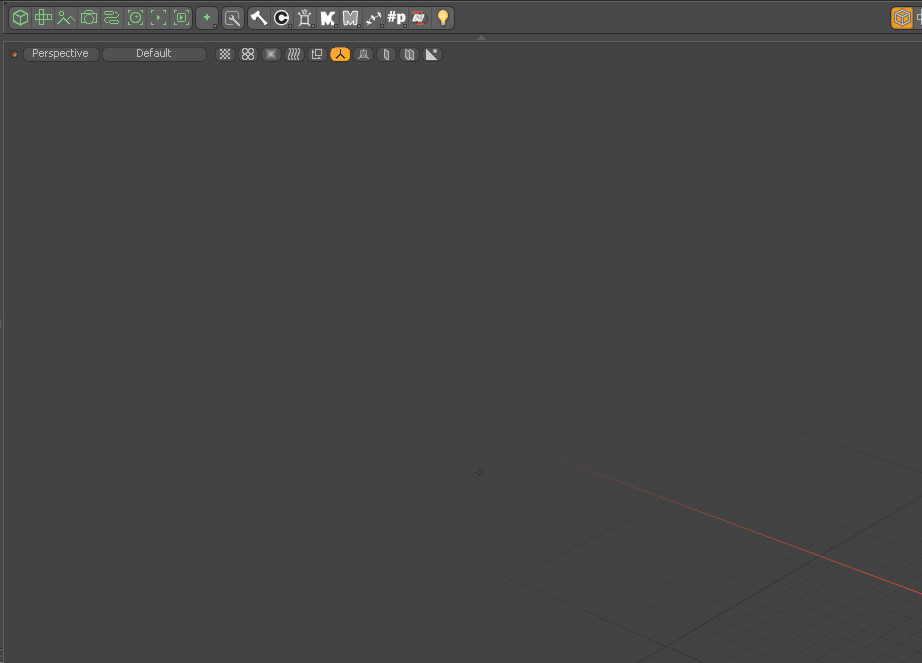The image size is (922, 663).
Task: Click the stitched line kit icon
Action: coord(373,18)
